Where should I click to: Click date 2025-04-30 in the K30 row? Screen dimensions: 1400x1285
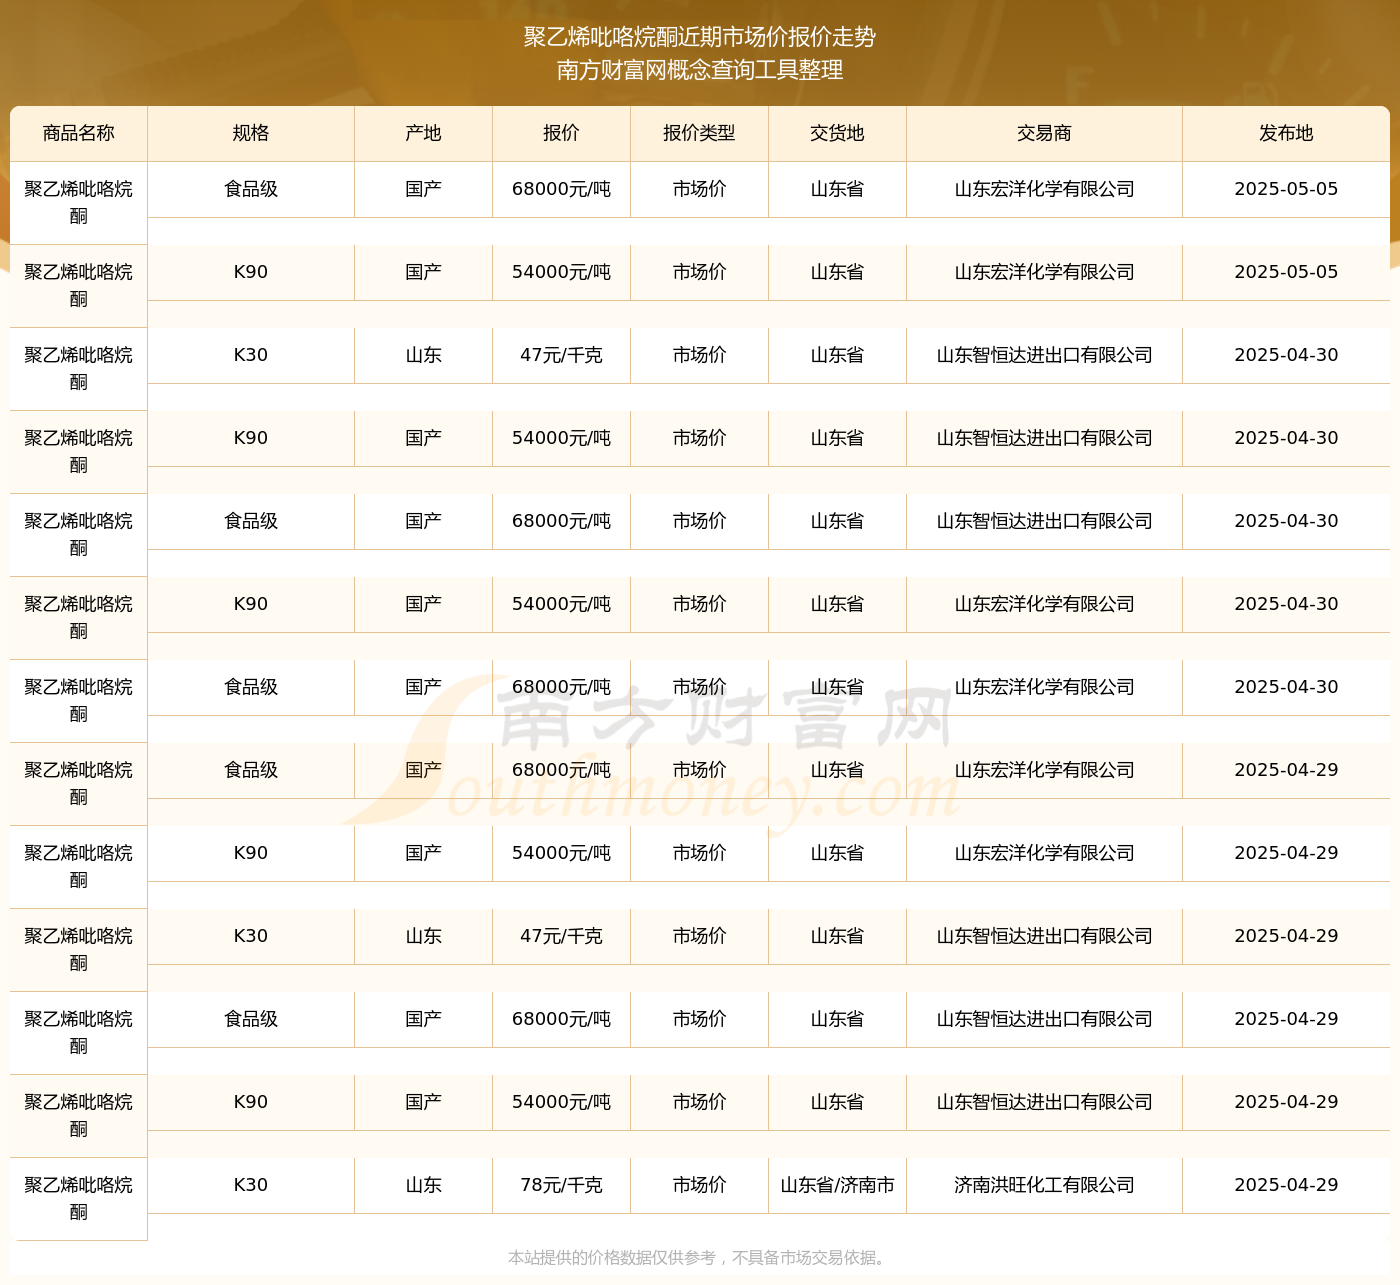(1286, 355)
